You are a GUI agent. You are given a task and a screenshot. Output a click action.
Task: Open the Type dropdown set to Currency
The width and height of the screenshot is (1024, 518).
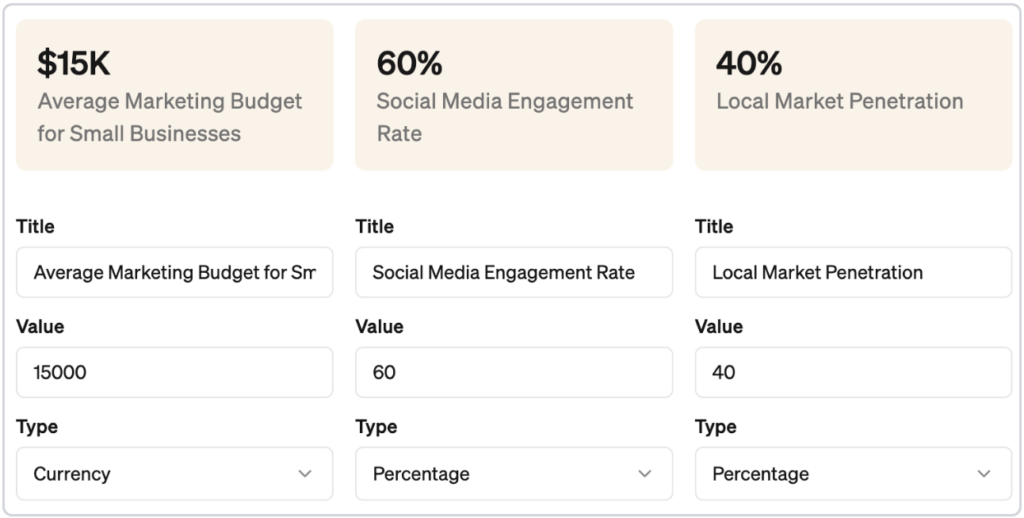(174, 474)
